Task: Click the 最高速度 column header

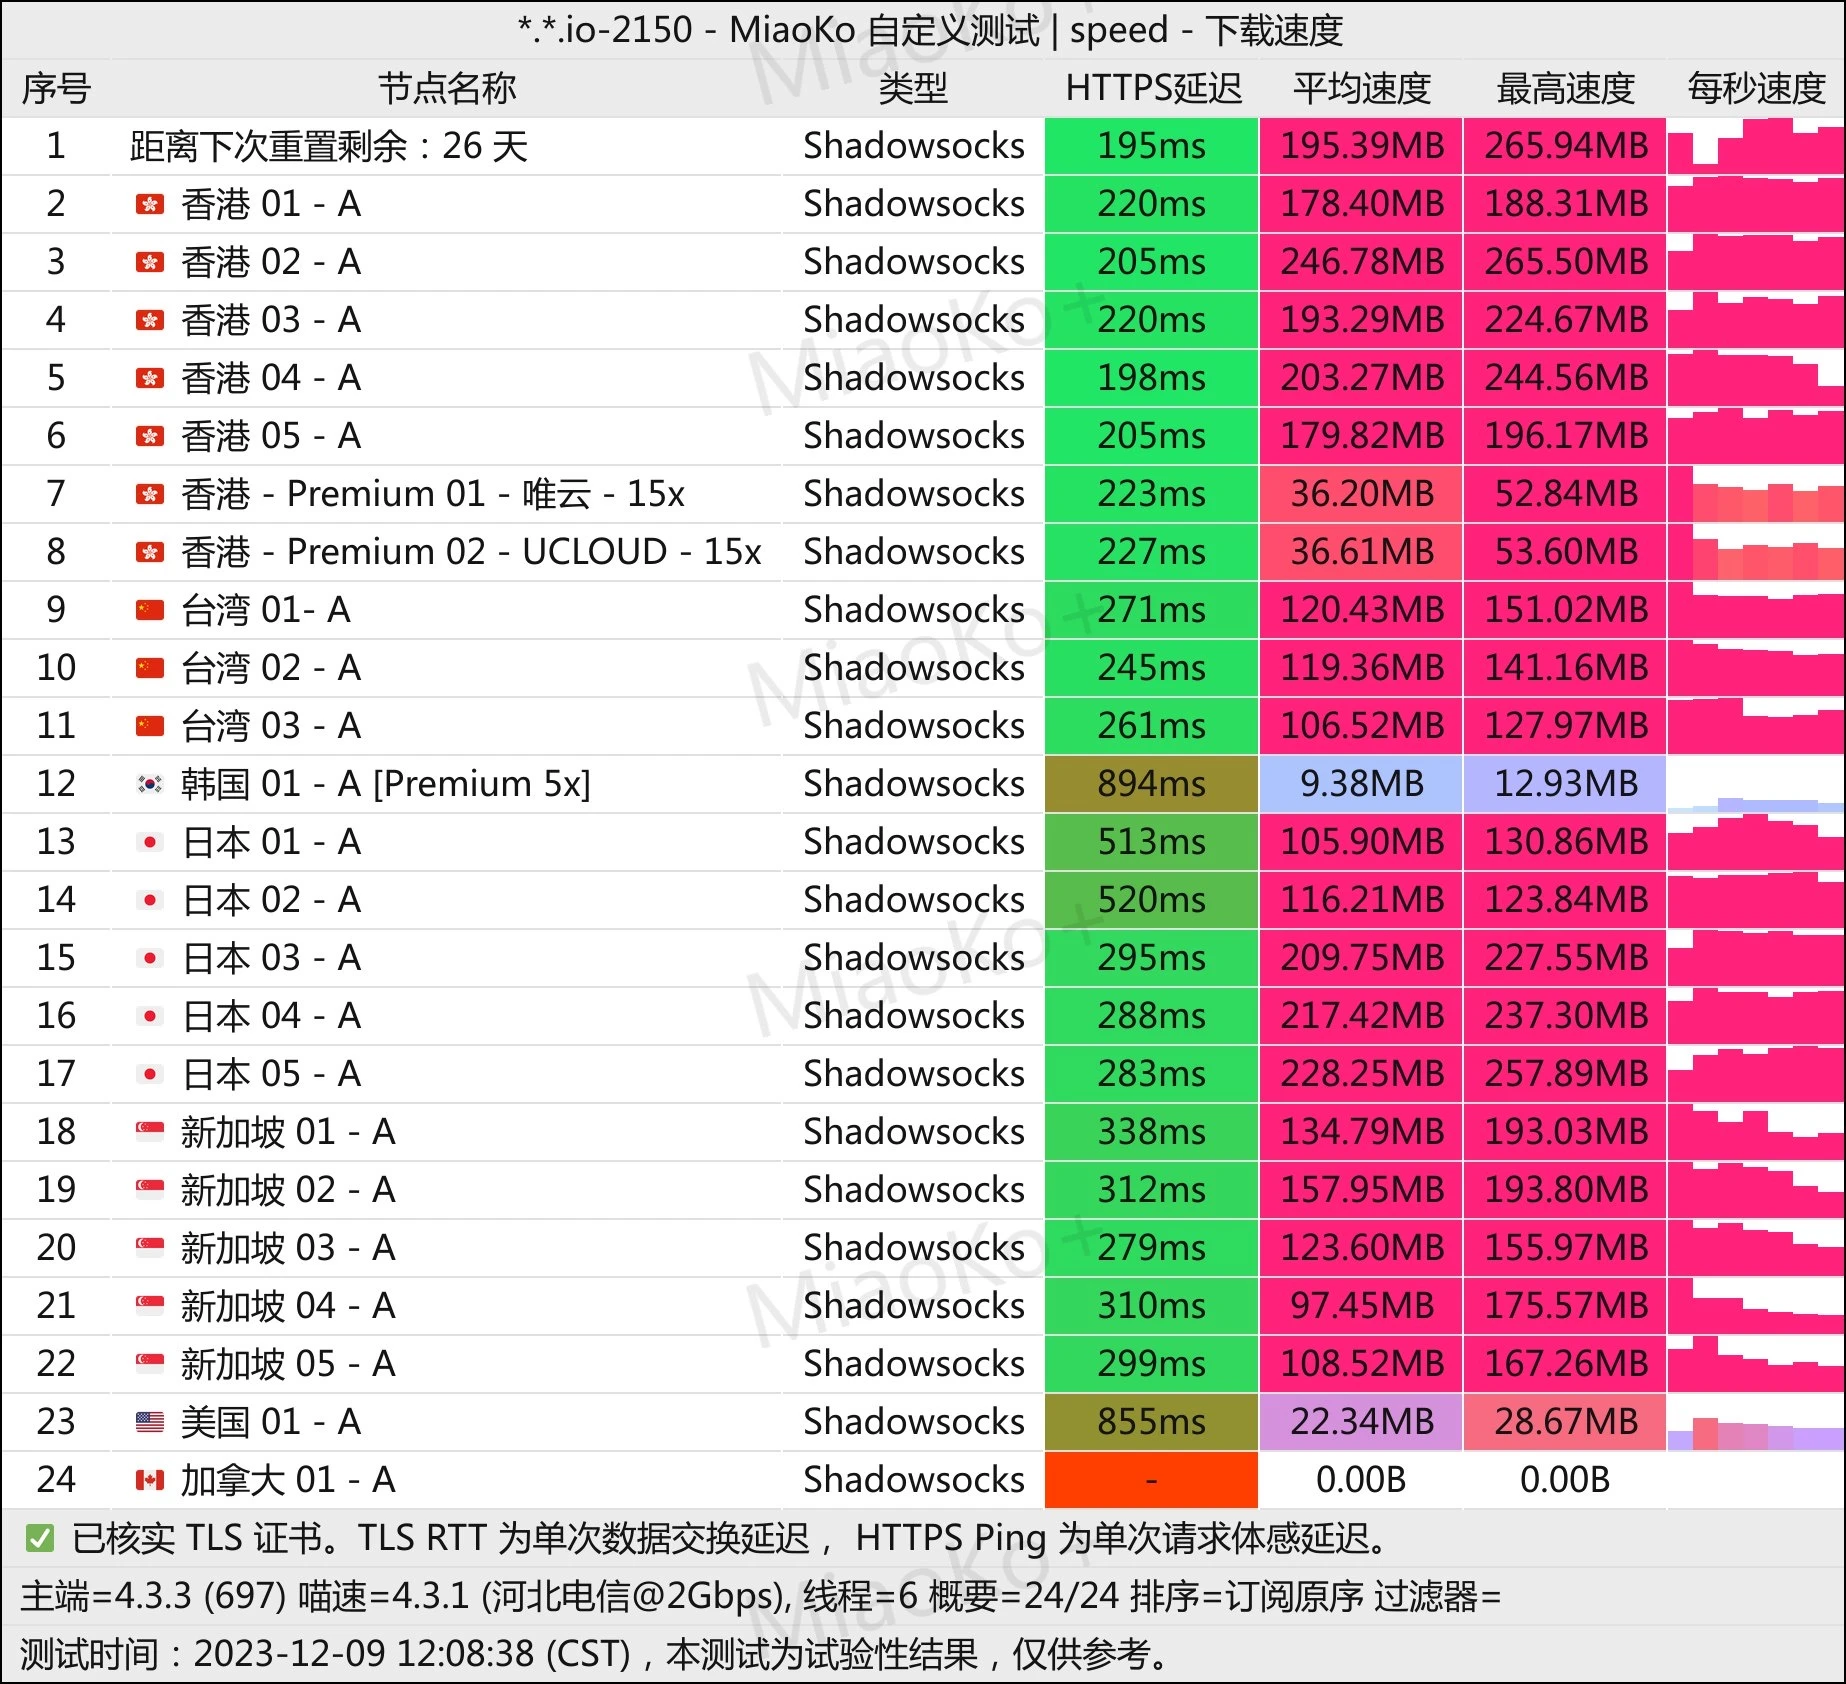Action: click(1565, 89)
